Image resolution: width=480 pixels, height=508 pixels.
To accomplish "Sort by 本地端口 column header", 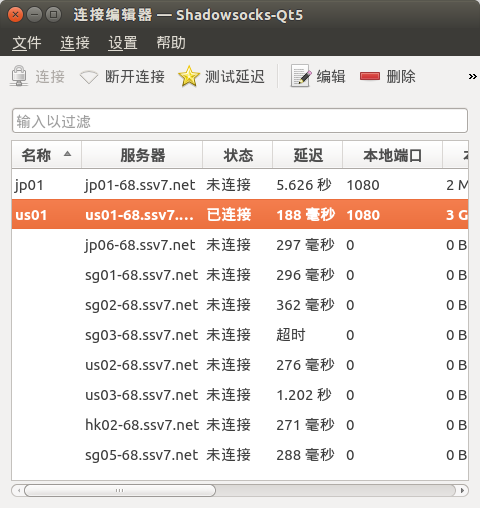I will point(393,155).
